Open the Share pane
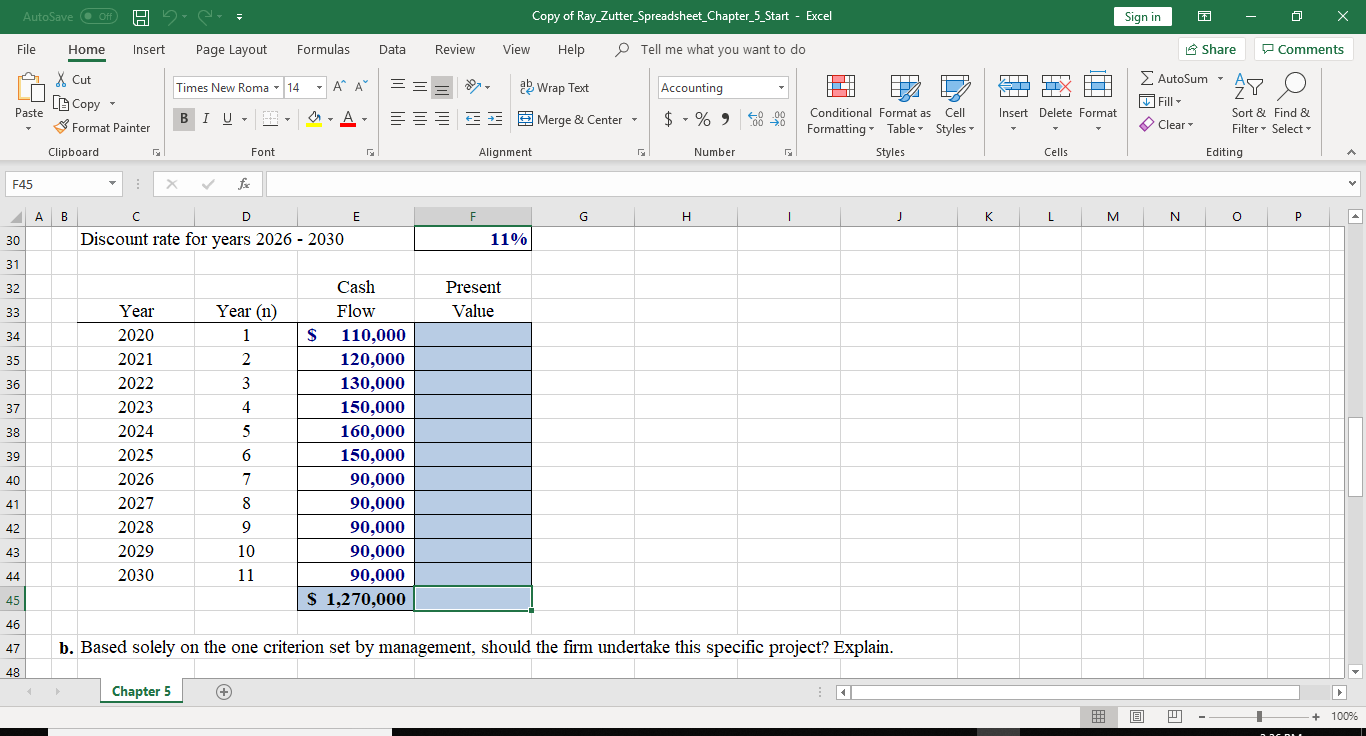The image size is (1366, 736). click(1211, 49)
